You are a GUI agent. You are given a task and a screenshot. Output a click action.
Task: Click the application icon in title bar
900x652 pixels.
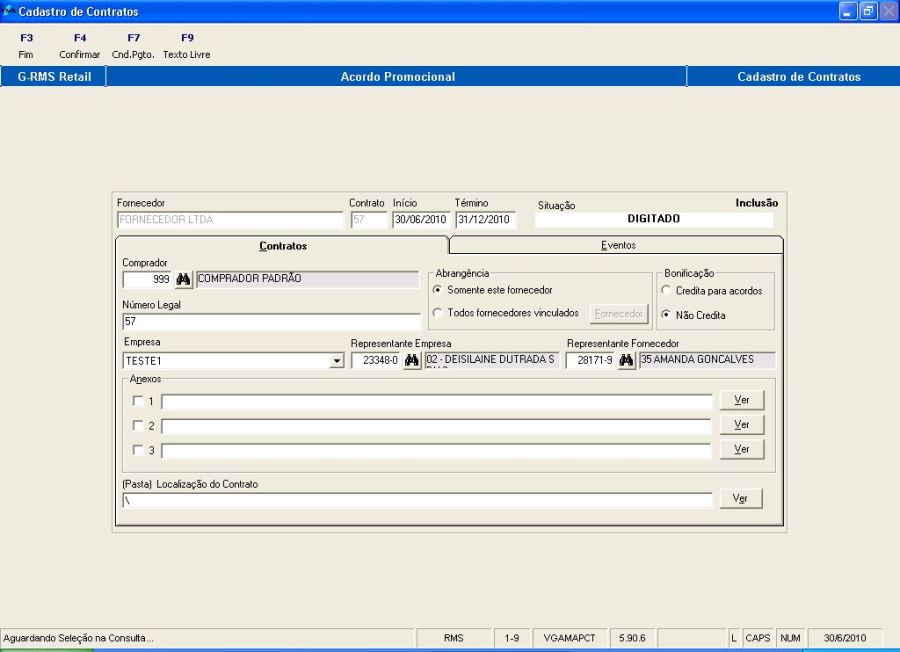coord(9,11)
